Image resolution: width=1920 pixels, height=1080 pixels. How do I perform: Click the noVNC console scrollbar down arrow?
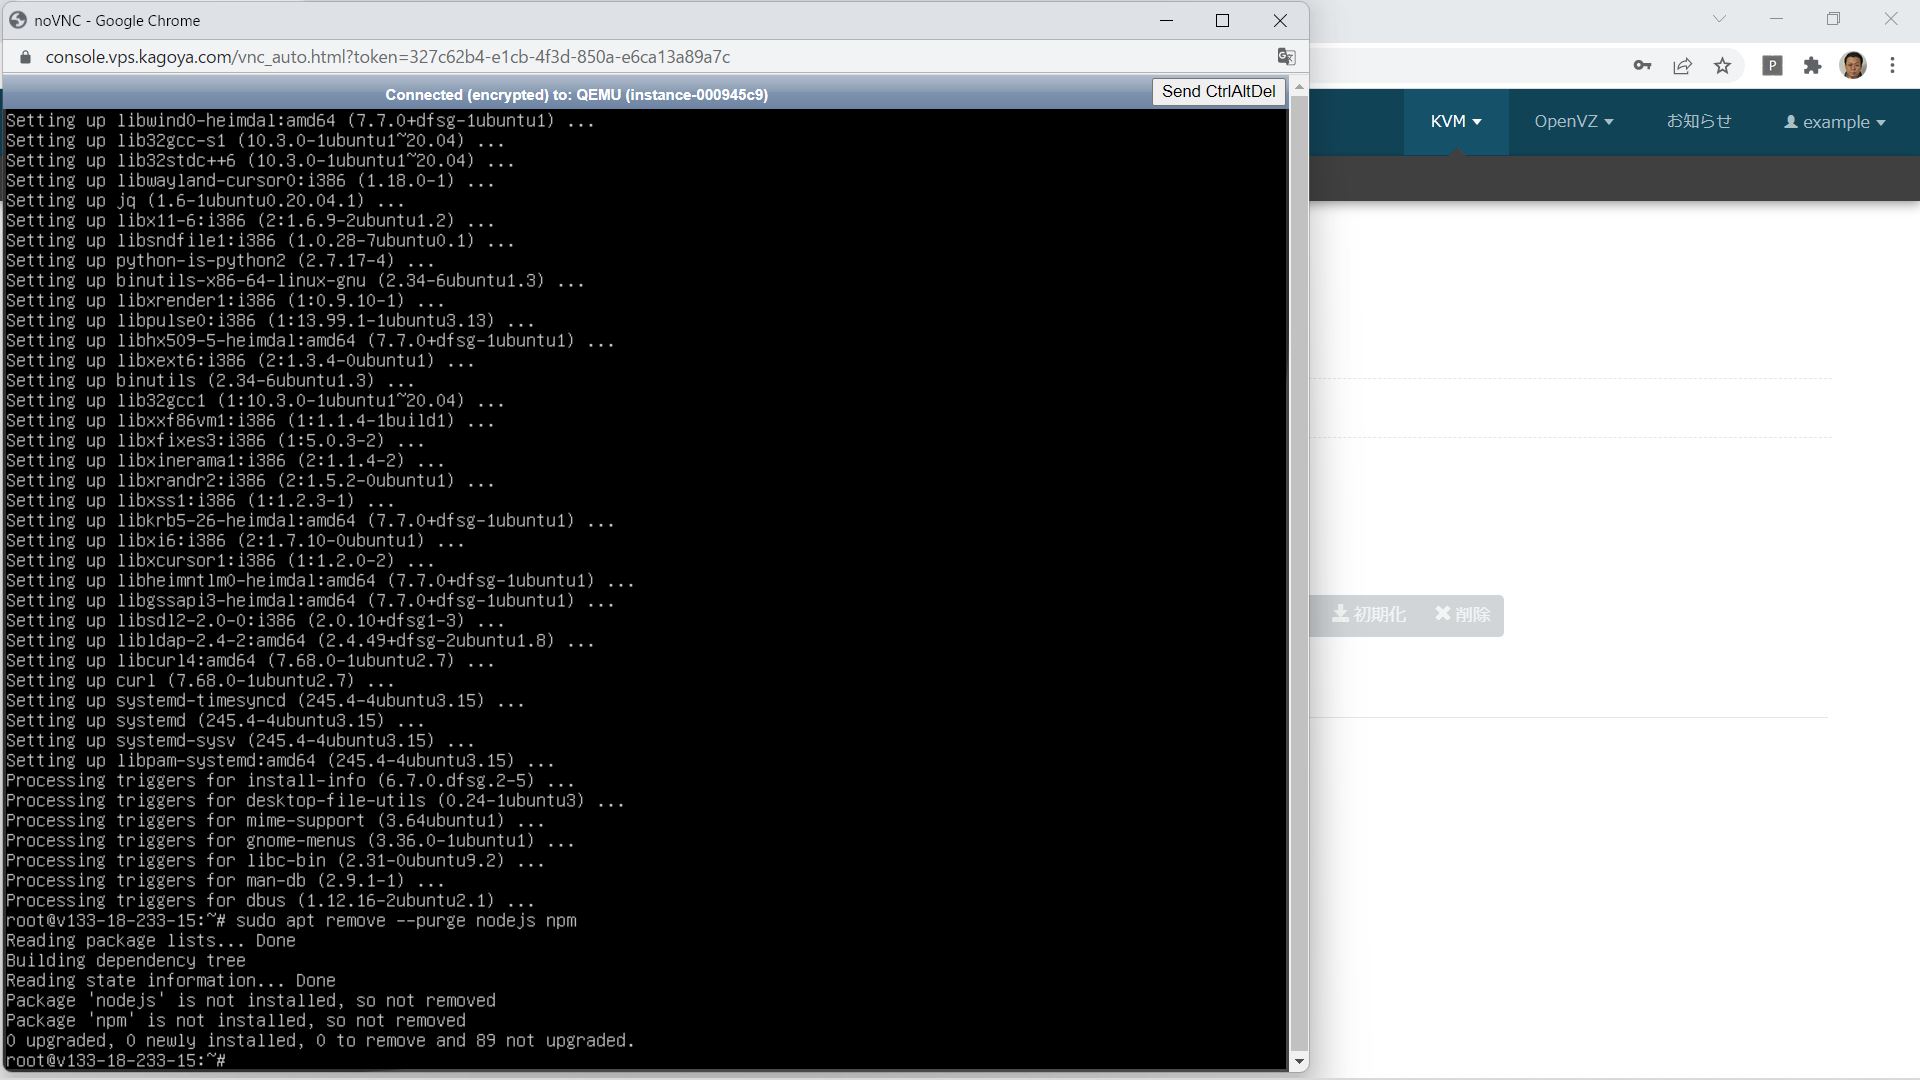click(x=1299, y=1061)
